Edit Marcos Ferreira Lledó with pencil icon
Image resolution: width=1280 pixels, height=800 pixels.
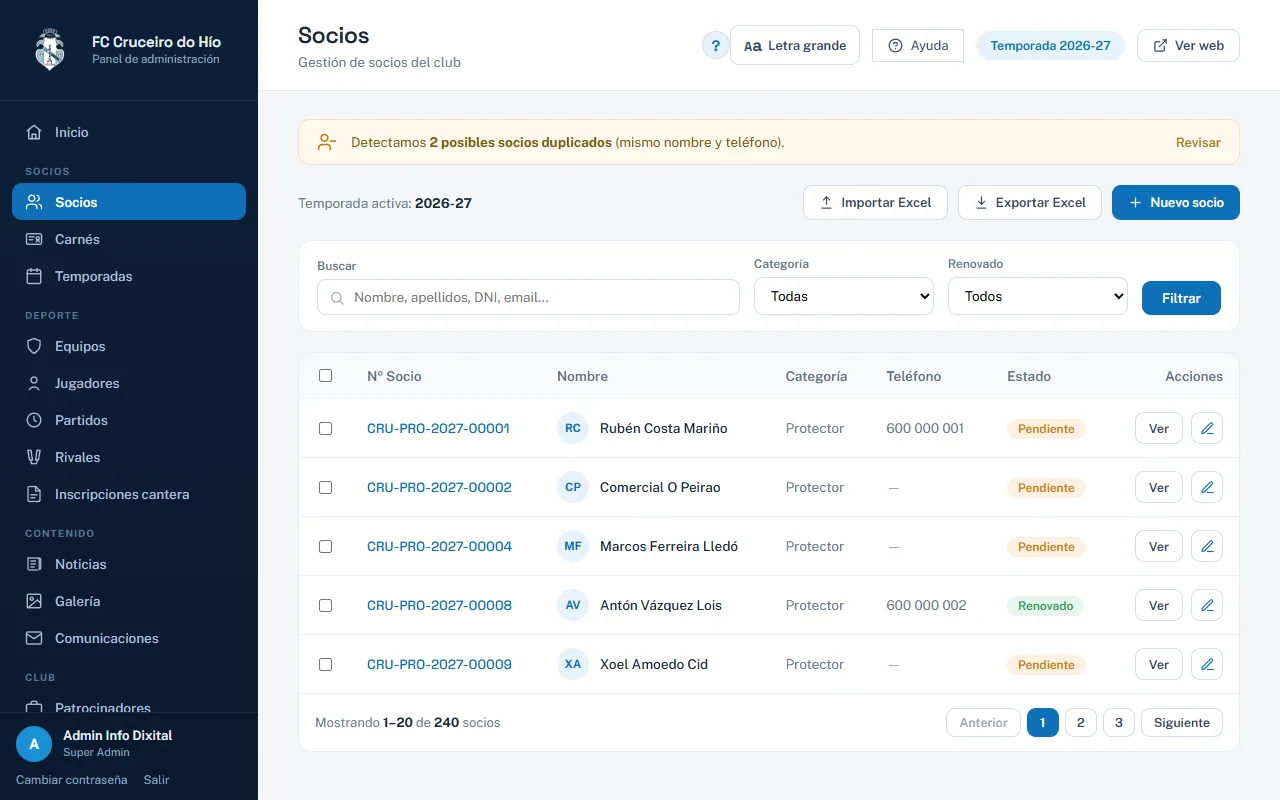1207,546
